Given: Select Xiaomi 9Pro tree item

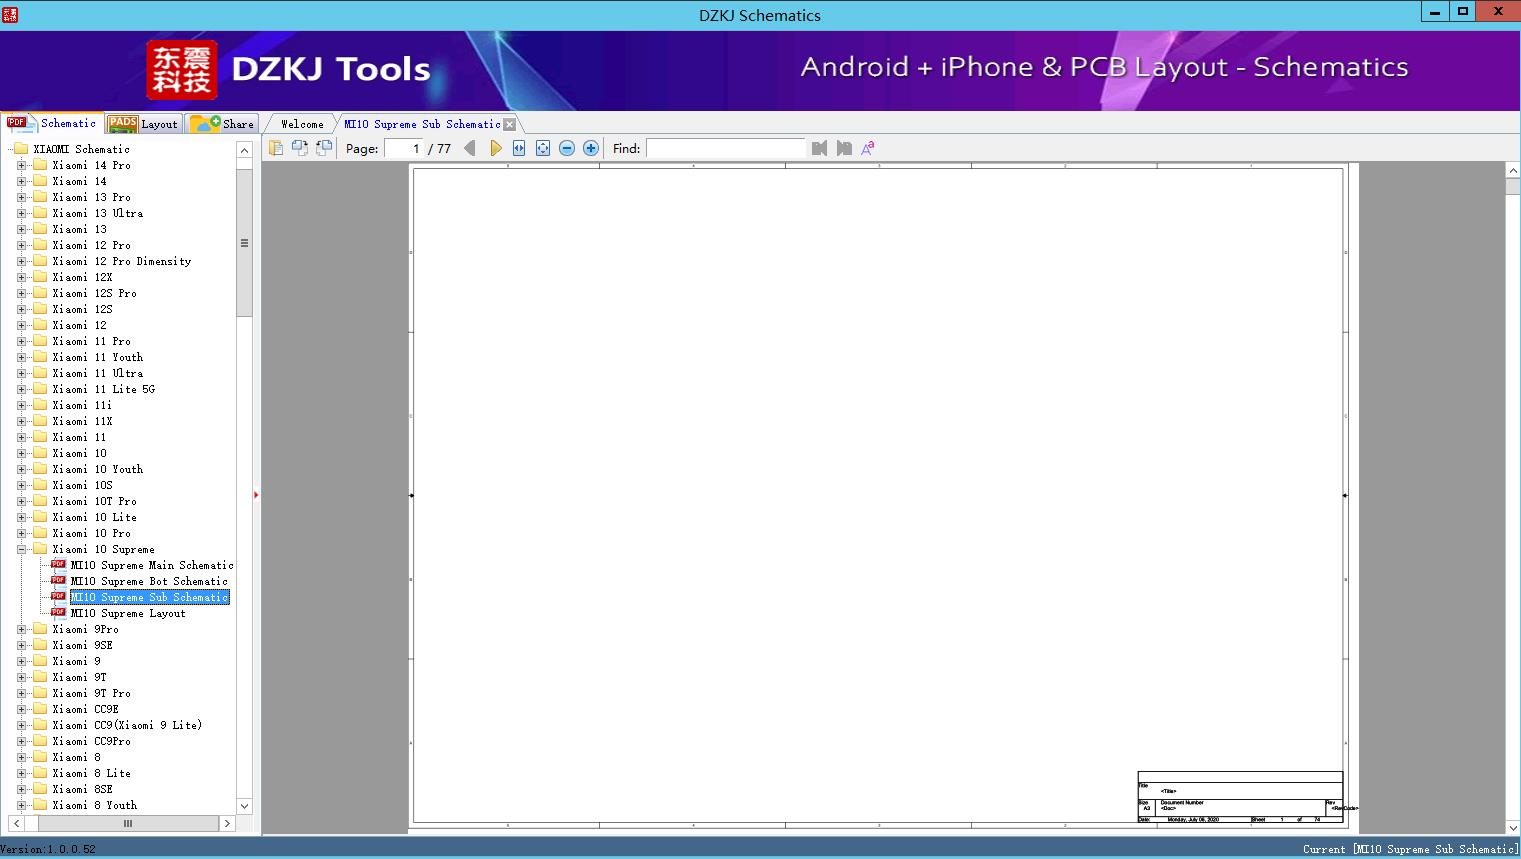Looking at the screenshot, I should 85,629.
